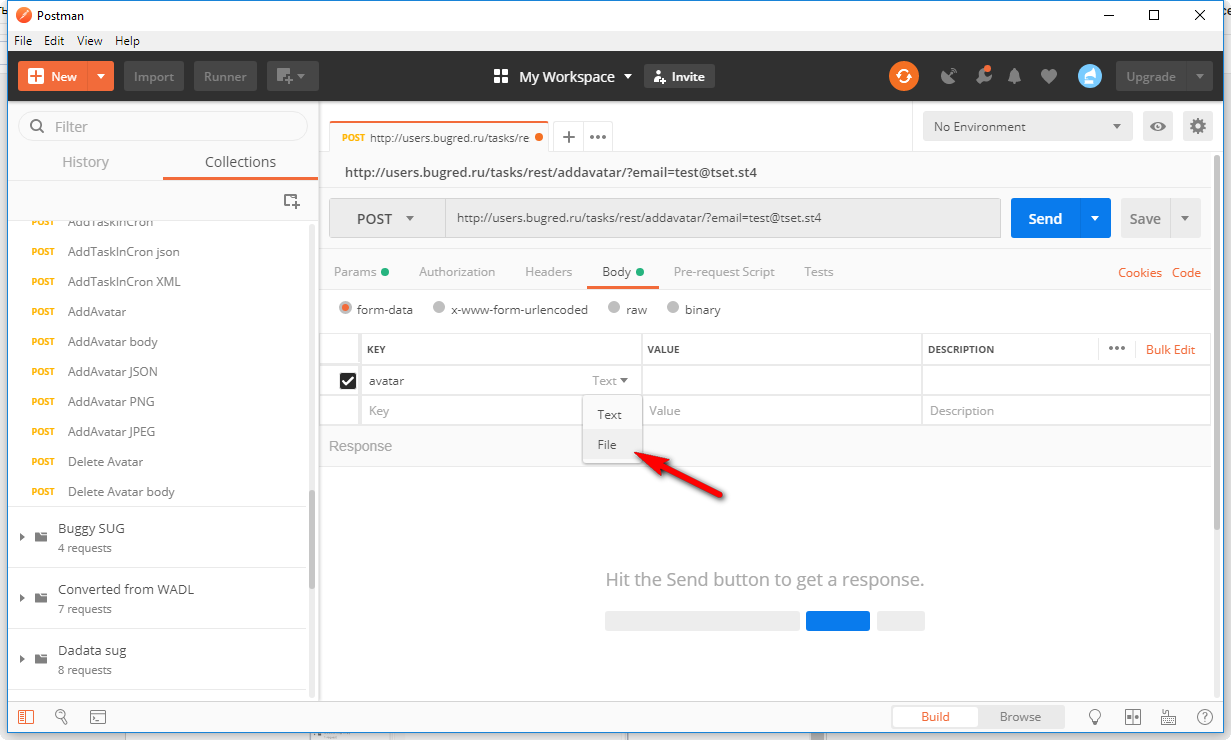
Task: Open the notifications bell icon
Action: point(1015,76)
